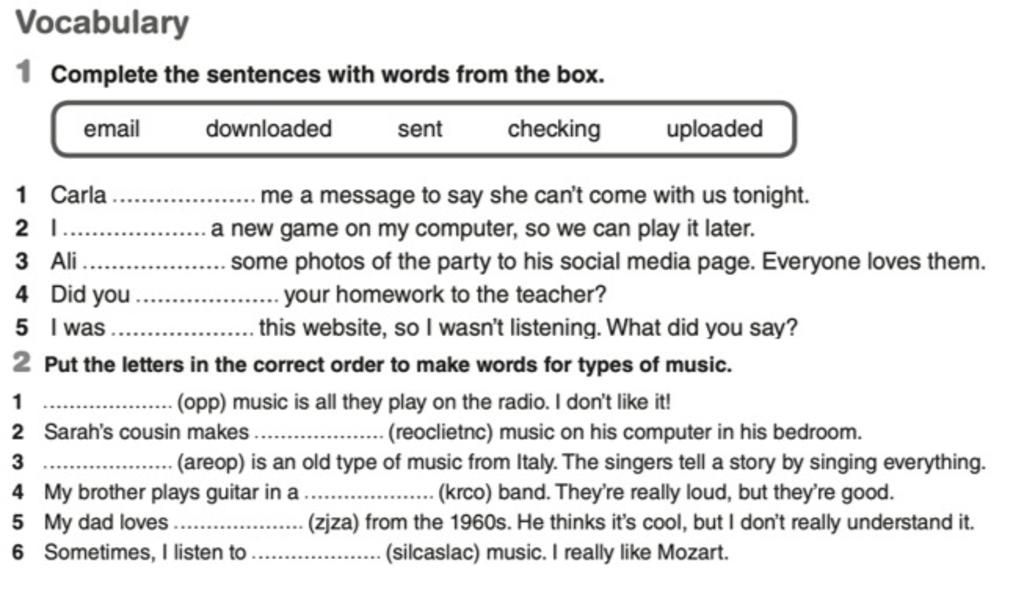This screenshot has height=593, width=1024.
Task: Click the Vocabulary heading
Action: (x=102, y=23)
